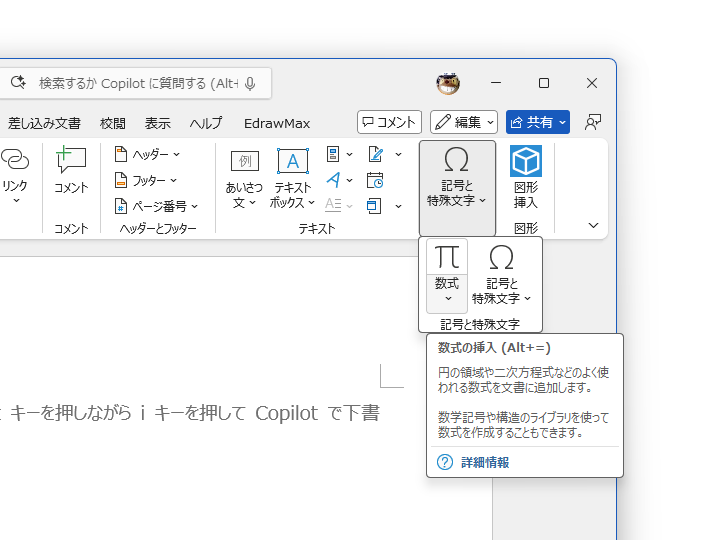Insert a テキストボックス text box
The width and height of the screenshot is (720, 540).
[292, 179]
